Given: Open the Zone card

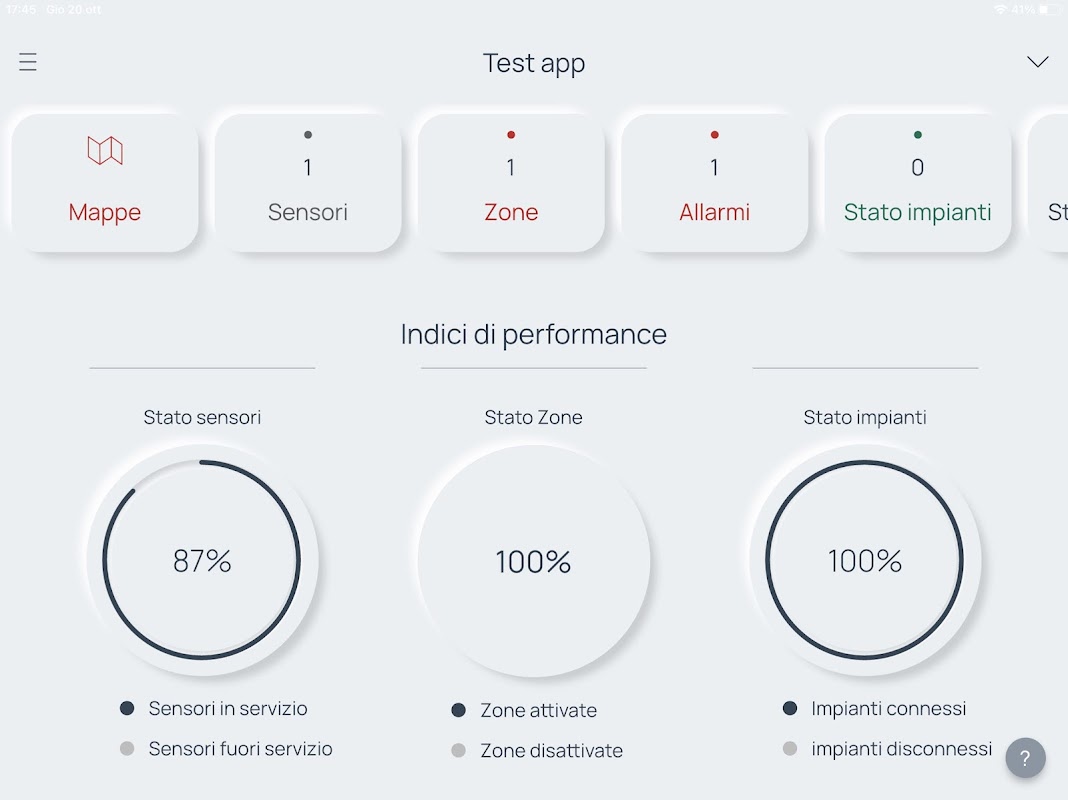Looking at the screenshot, I should click(511, 182).
